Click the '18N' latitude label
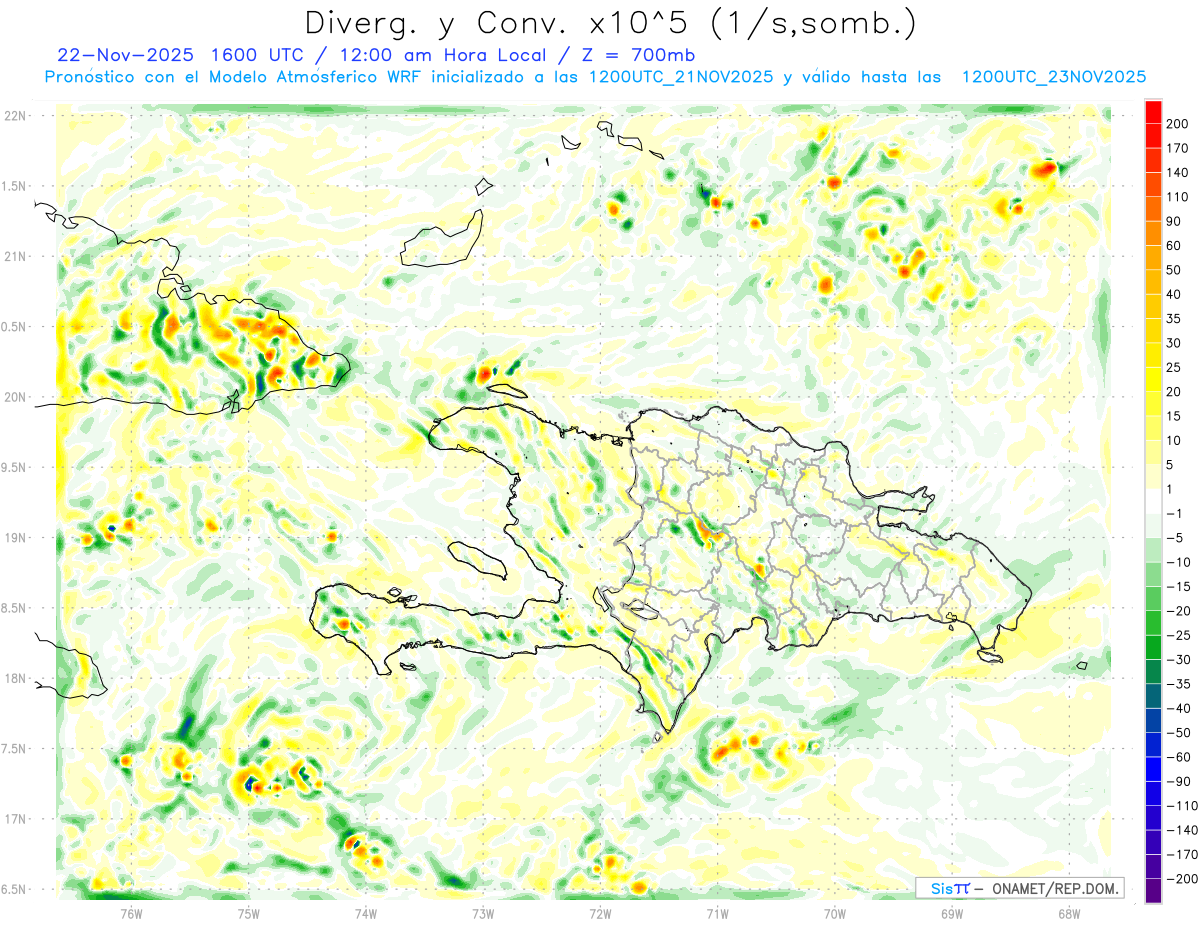This screenshot has width=1200, height=927. click(x=15, y=678)
